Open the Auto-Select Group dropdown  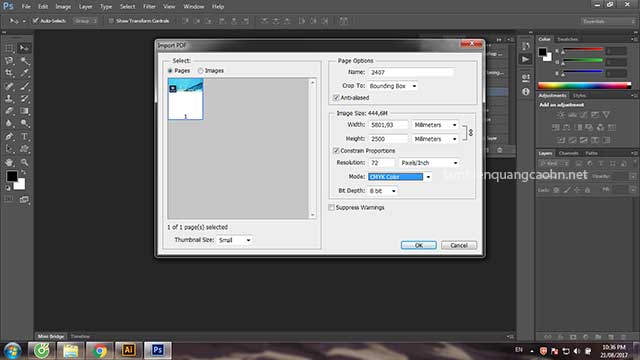(x=85, y=21)
